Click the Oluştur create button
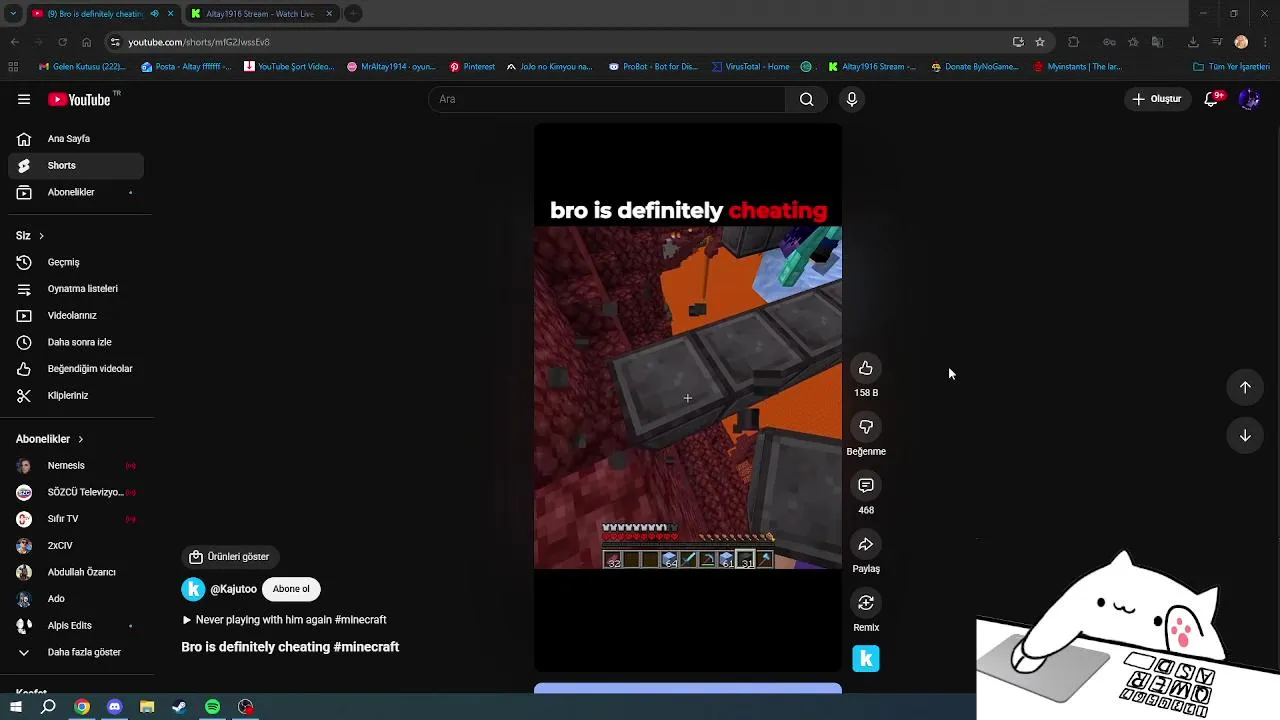 point(1157,99)
